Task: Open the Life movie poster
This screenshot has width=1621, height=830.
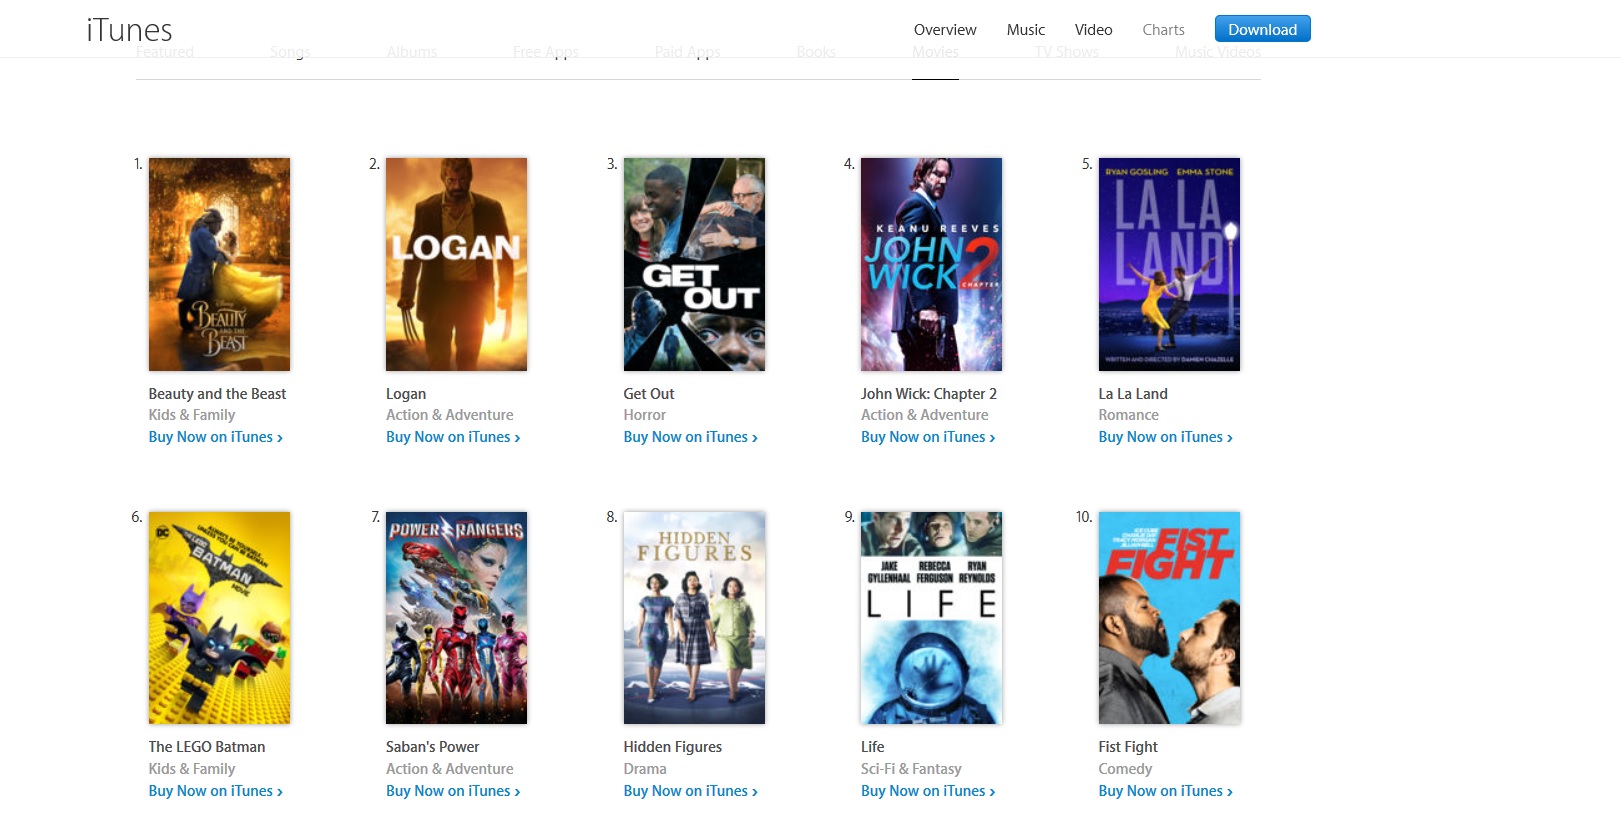Action: point(931,618)
